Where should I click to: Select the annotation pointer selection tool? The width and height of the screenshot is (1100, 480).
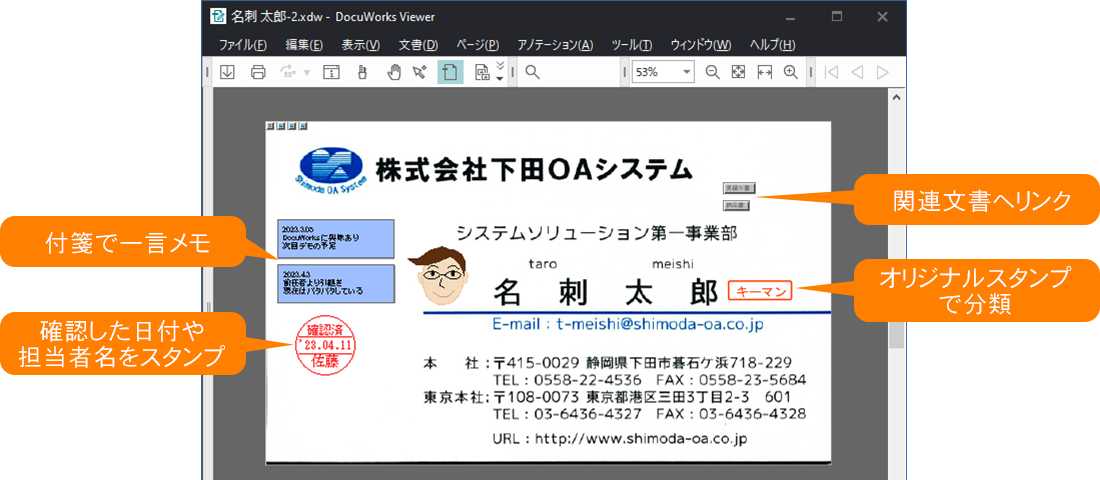420,72
